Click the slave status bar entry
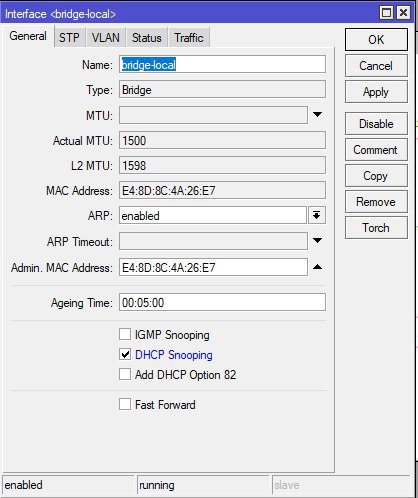Viewport: 418px width, 498px height. 341,485
